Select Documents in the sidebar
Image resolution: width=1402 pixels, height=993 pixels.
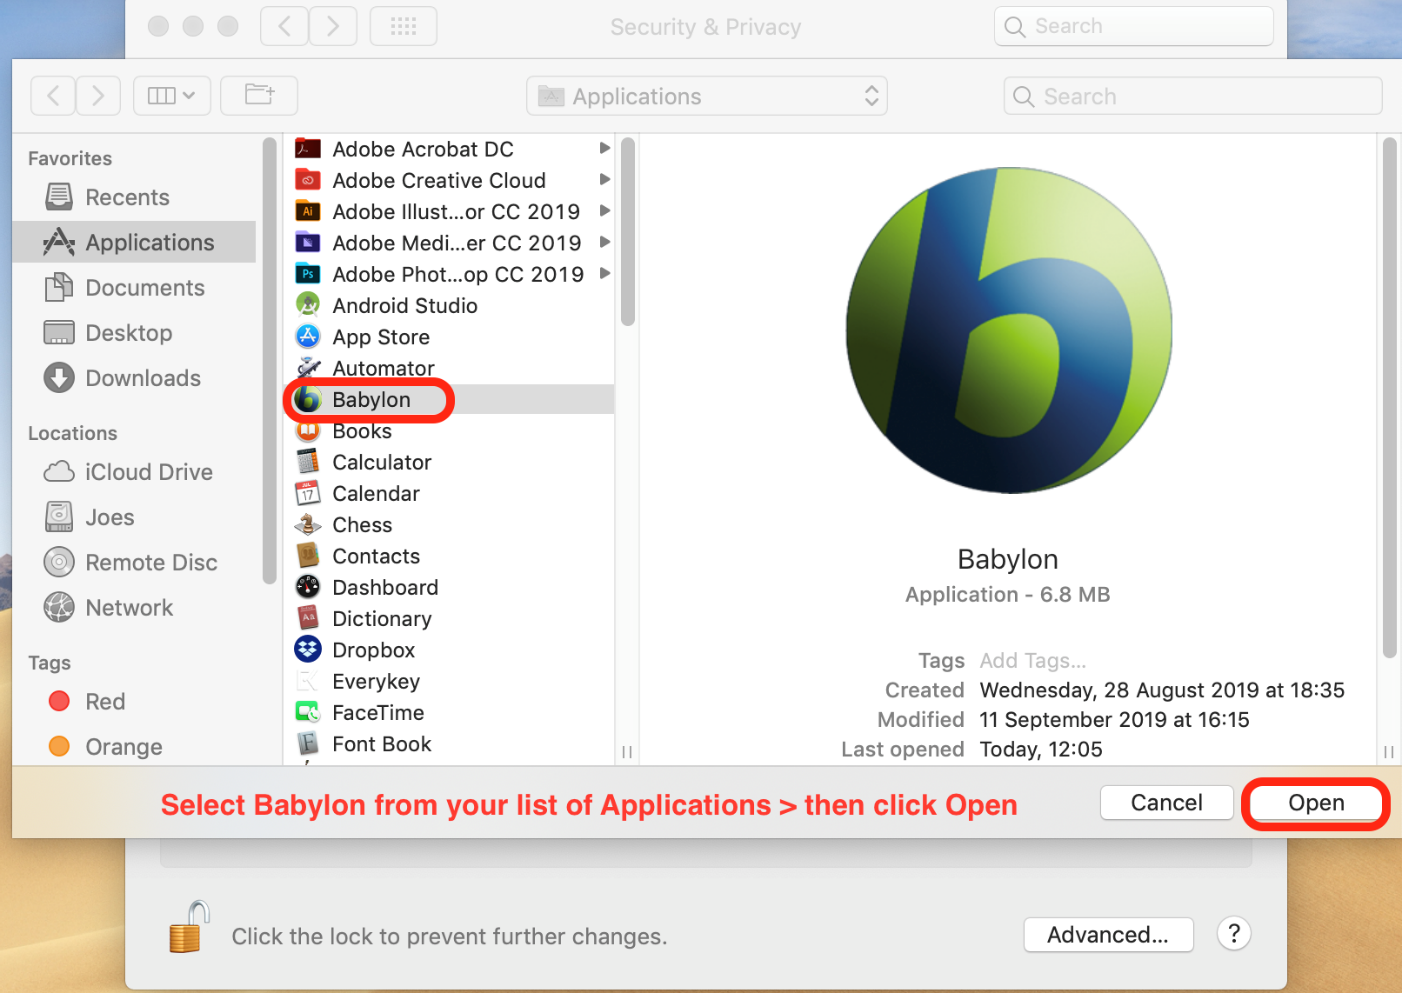tap(134, 288)
